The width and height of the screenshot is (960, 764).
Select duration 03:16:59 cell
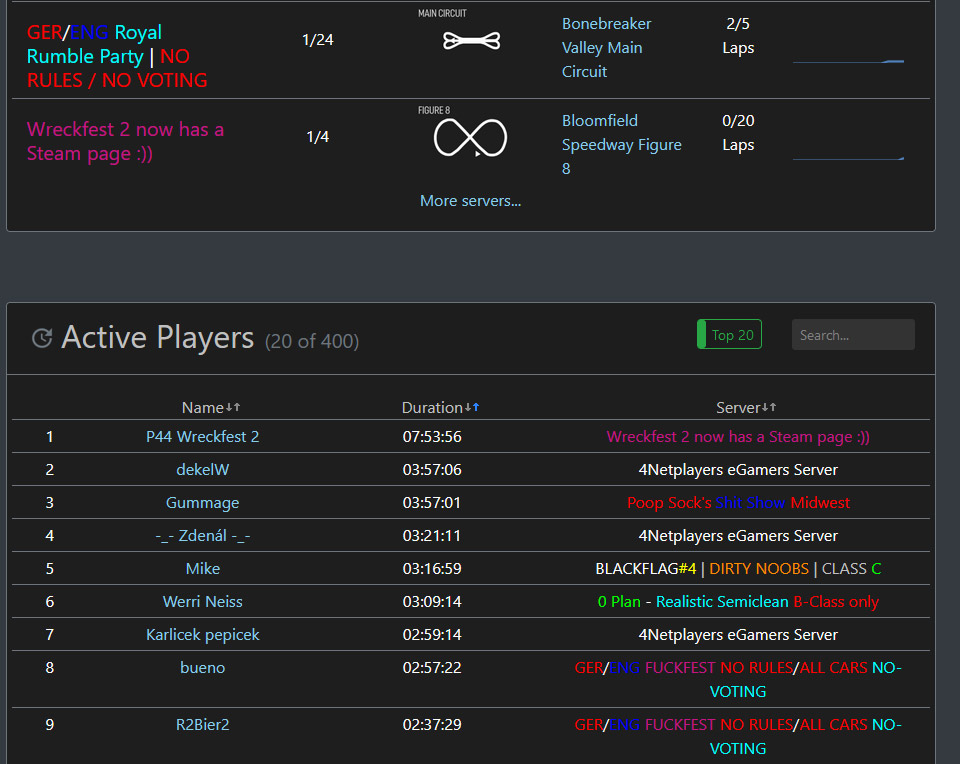click(x=432, y=569)
